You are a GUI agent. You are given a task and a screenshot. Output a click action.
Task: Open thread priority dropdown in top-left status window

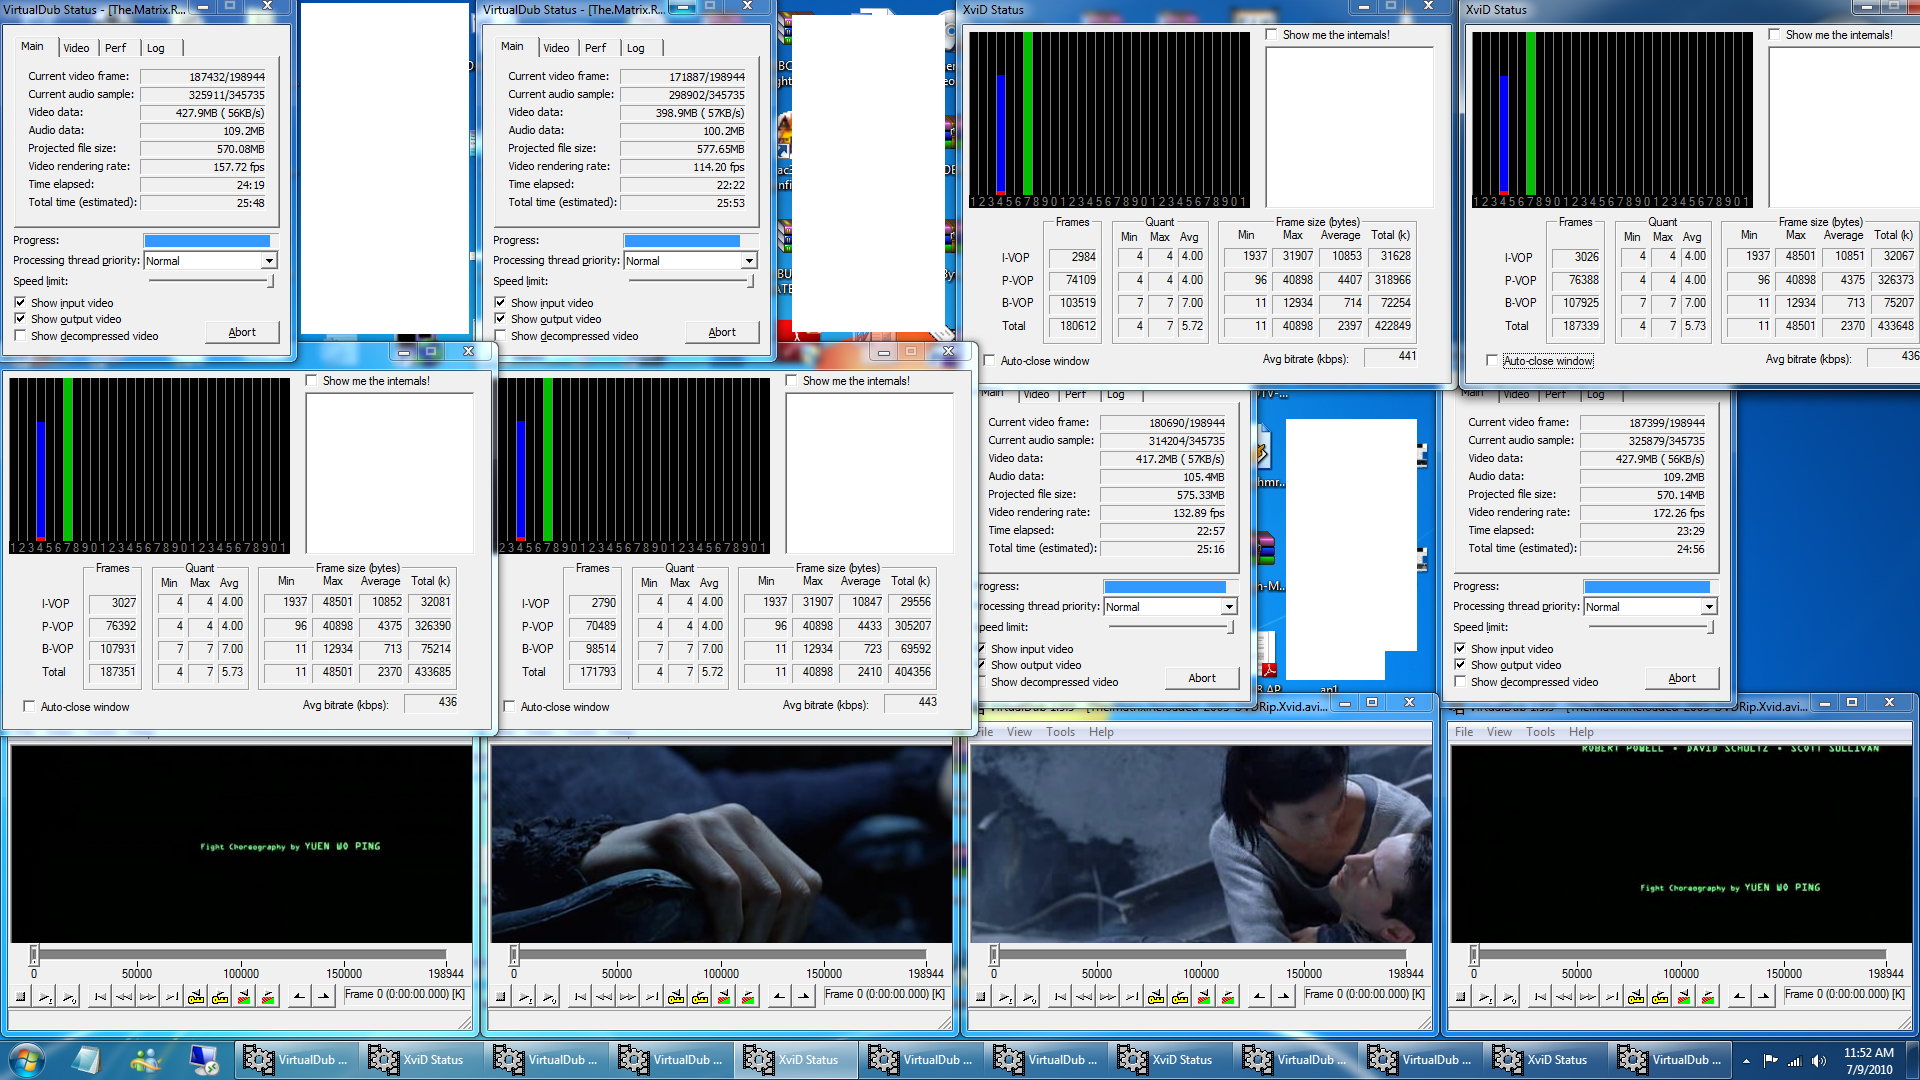click(x=269, y=261)
